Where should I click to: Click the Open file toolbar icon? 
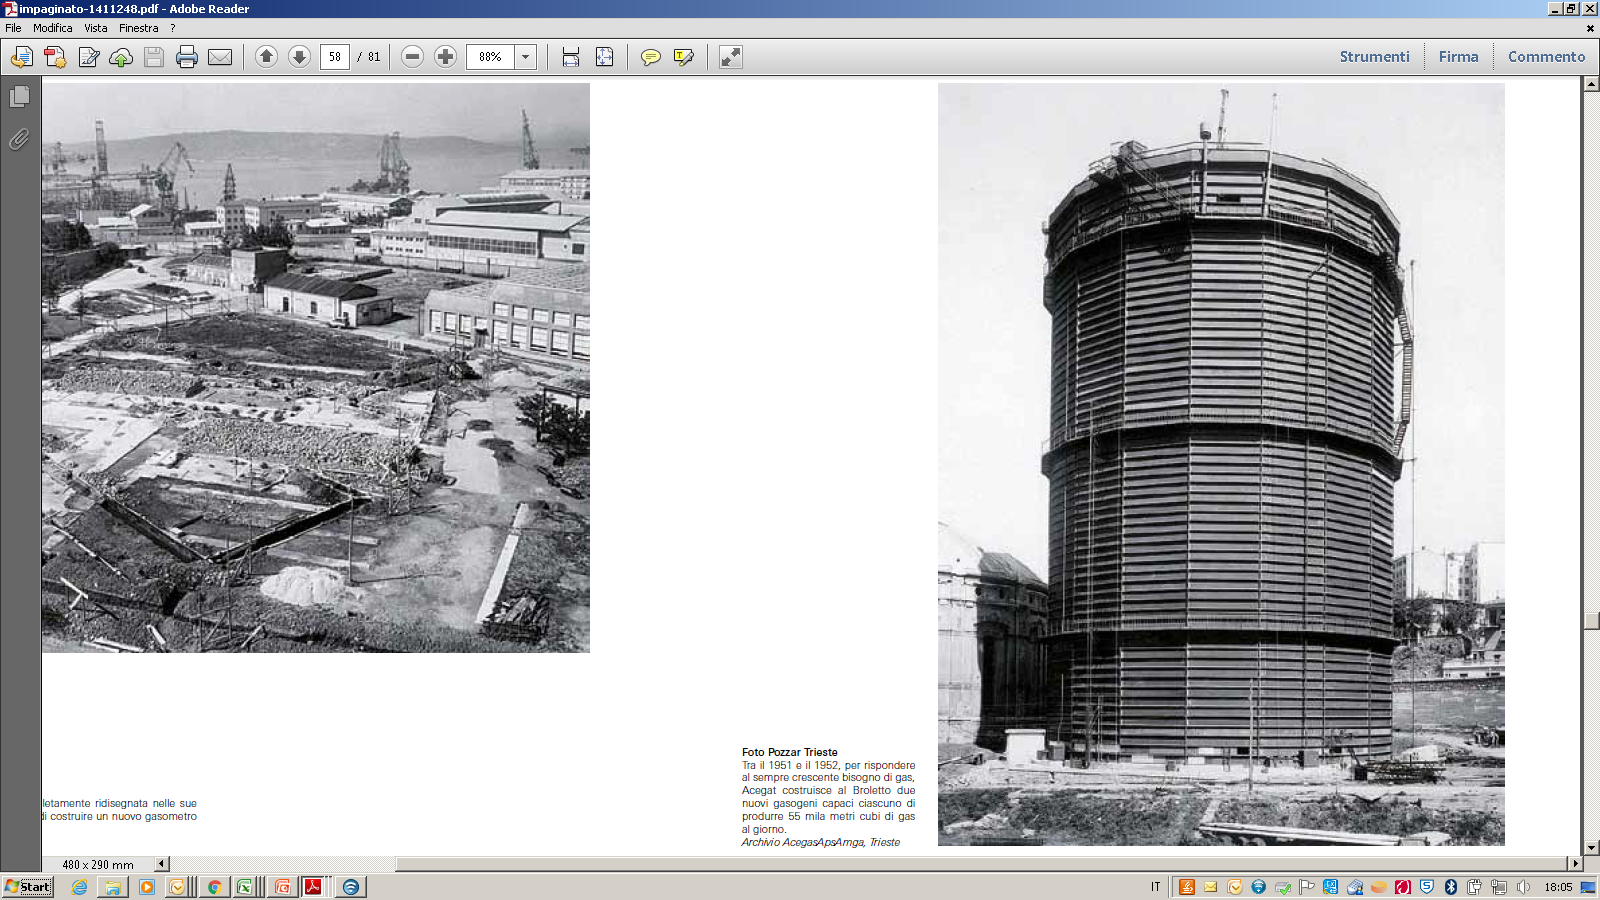pos(22,57)
